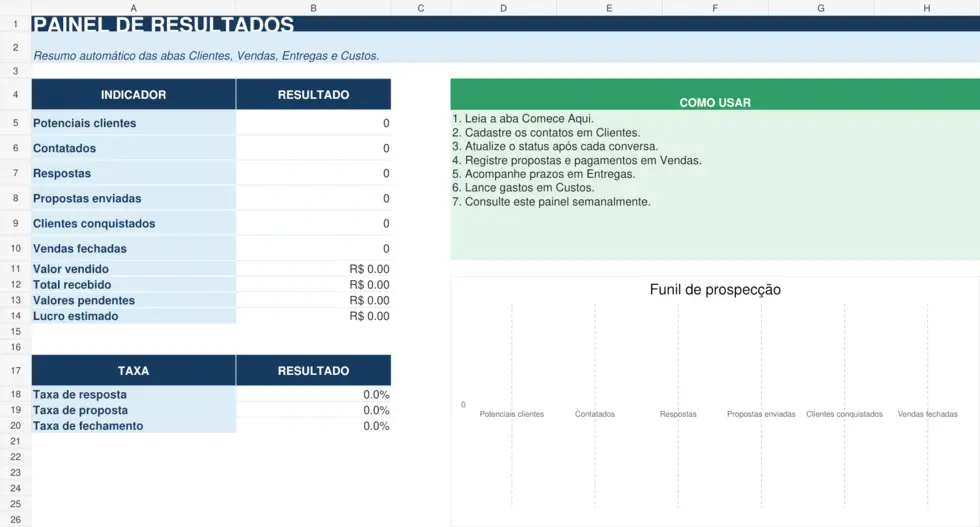
Task: Select column D header
Action: coord(503,8)
